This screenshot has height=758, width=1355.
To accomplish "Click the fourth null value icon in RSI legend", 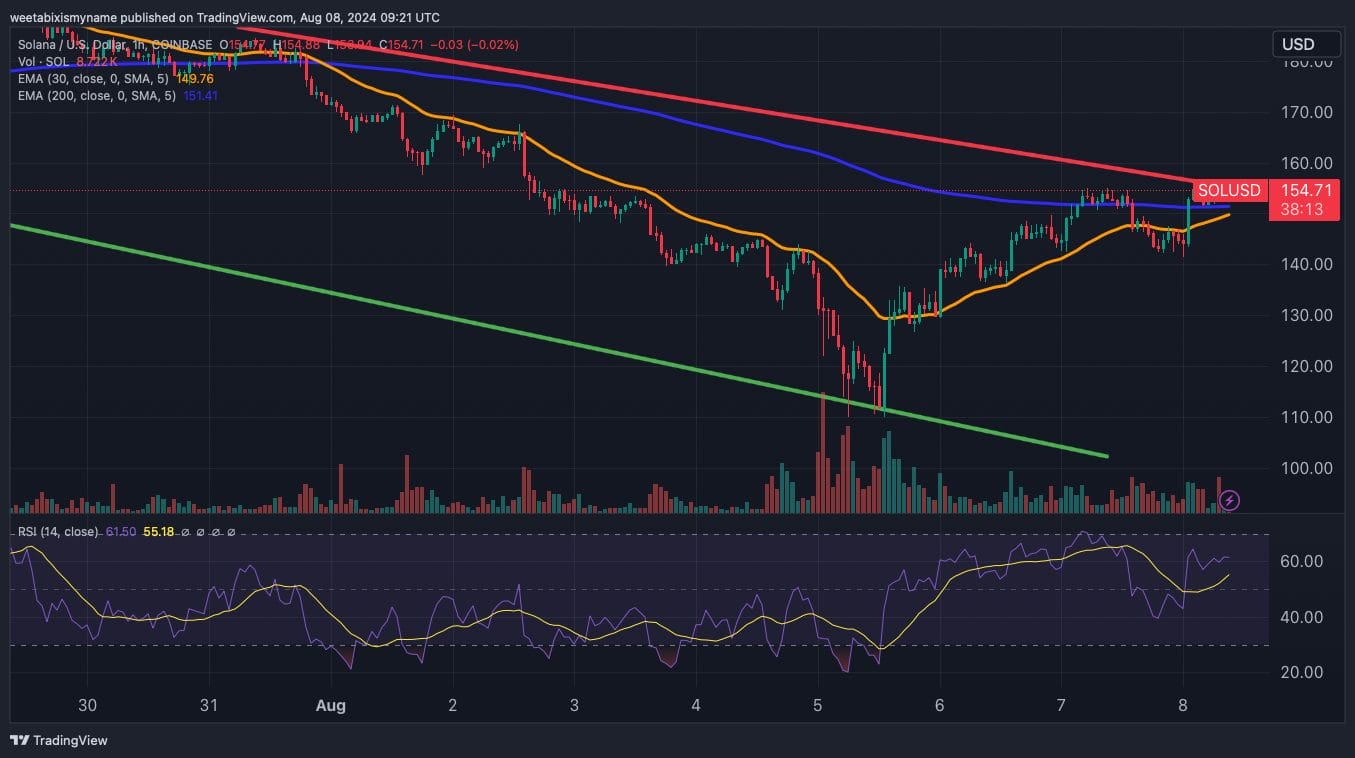I will pyautogui.click(x=231, y=532).
